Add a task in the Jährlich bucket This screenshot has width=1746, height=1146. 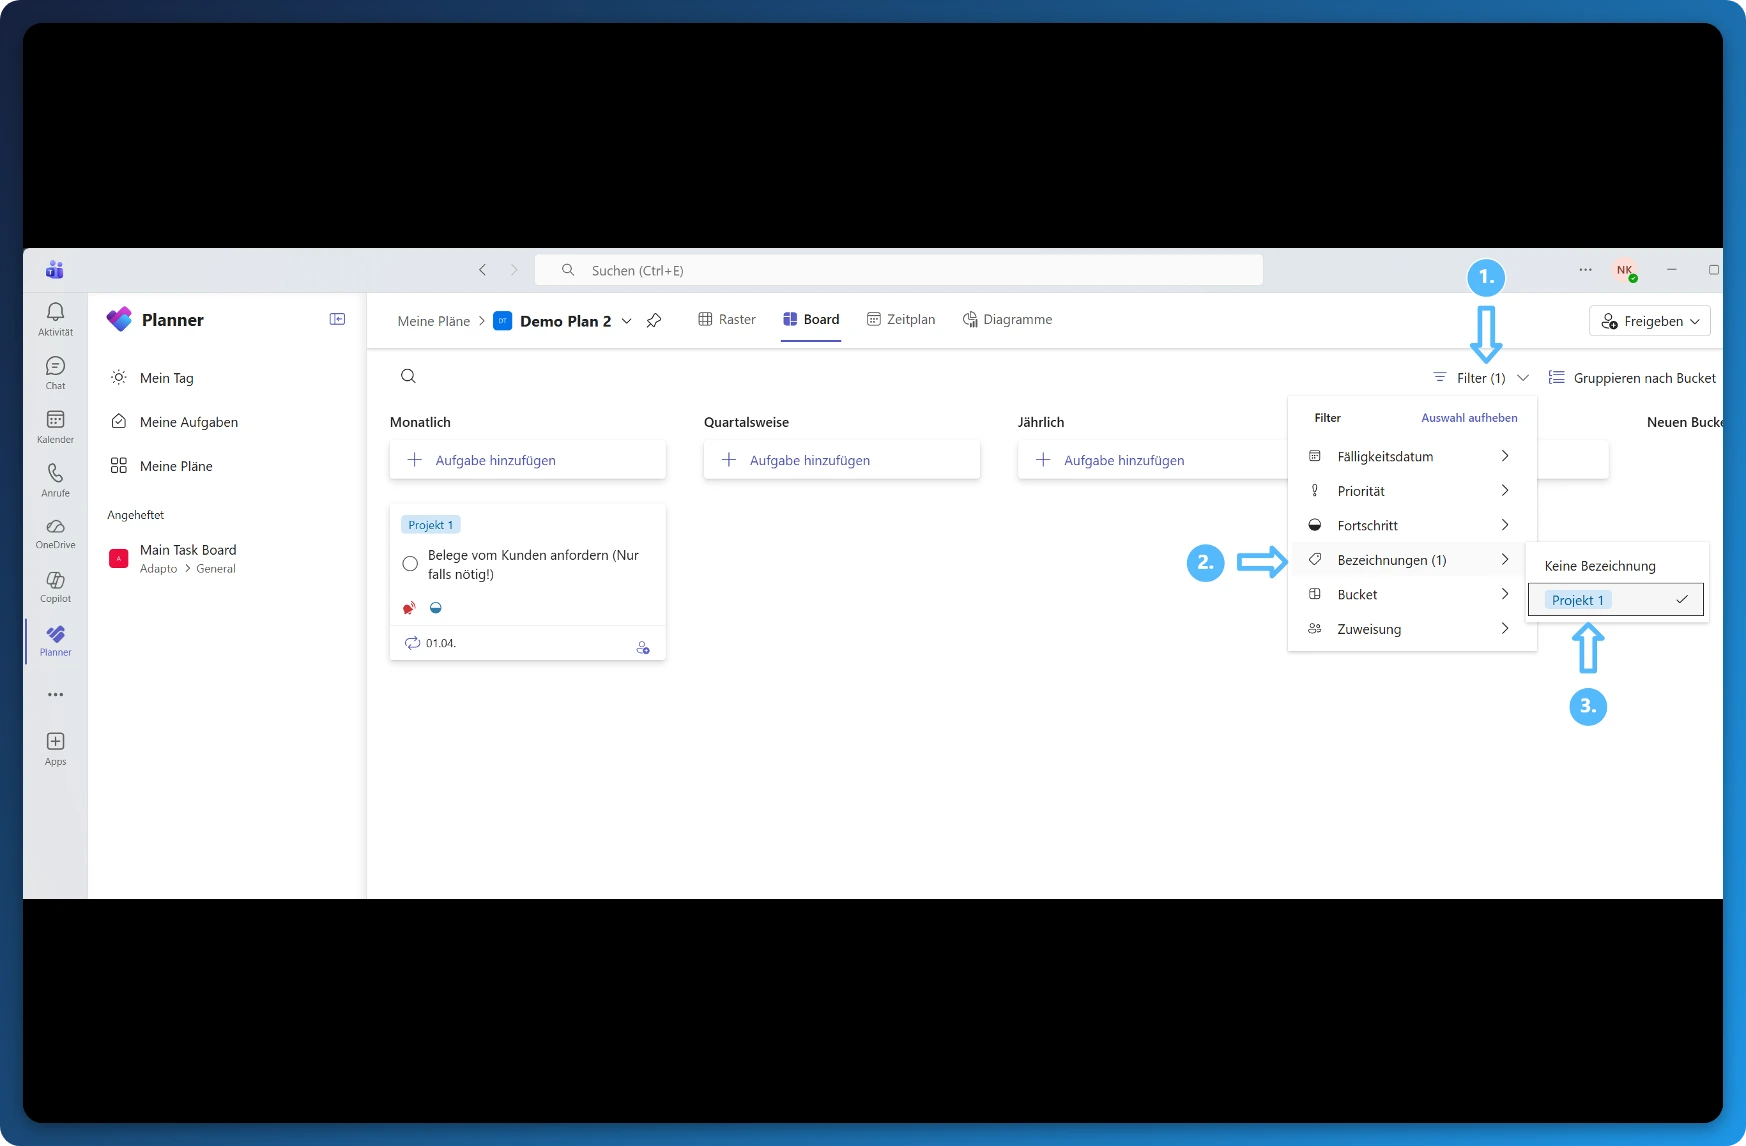(x=1152, y=460)
